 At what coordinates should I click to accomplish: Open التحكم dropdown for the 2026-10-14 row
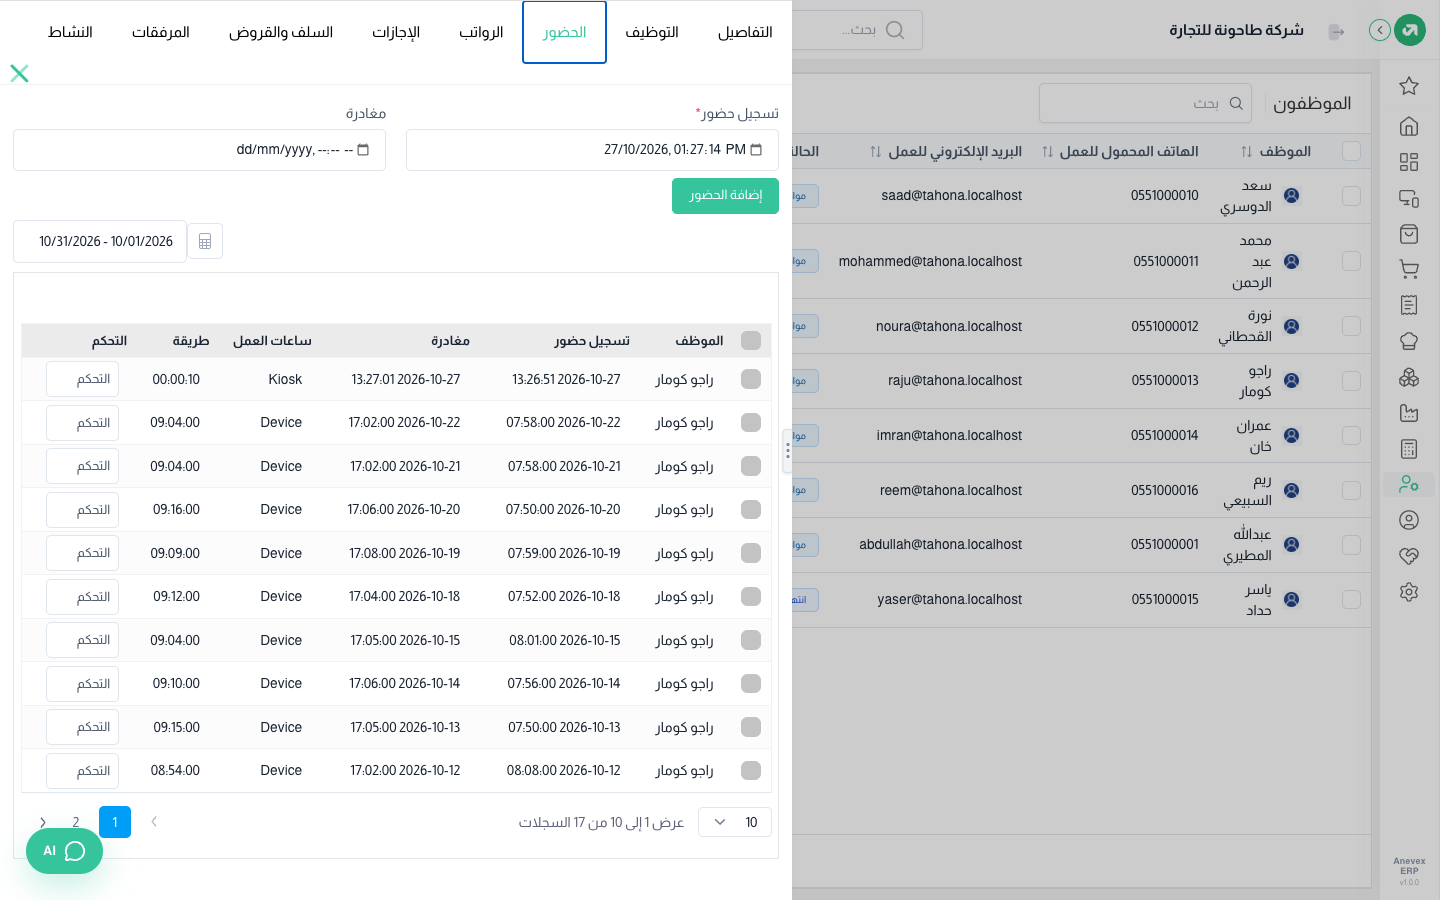click(x=82, y=684)
